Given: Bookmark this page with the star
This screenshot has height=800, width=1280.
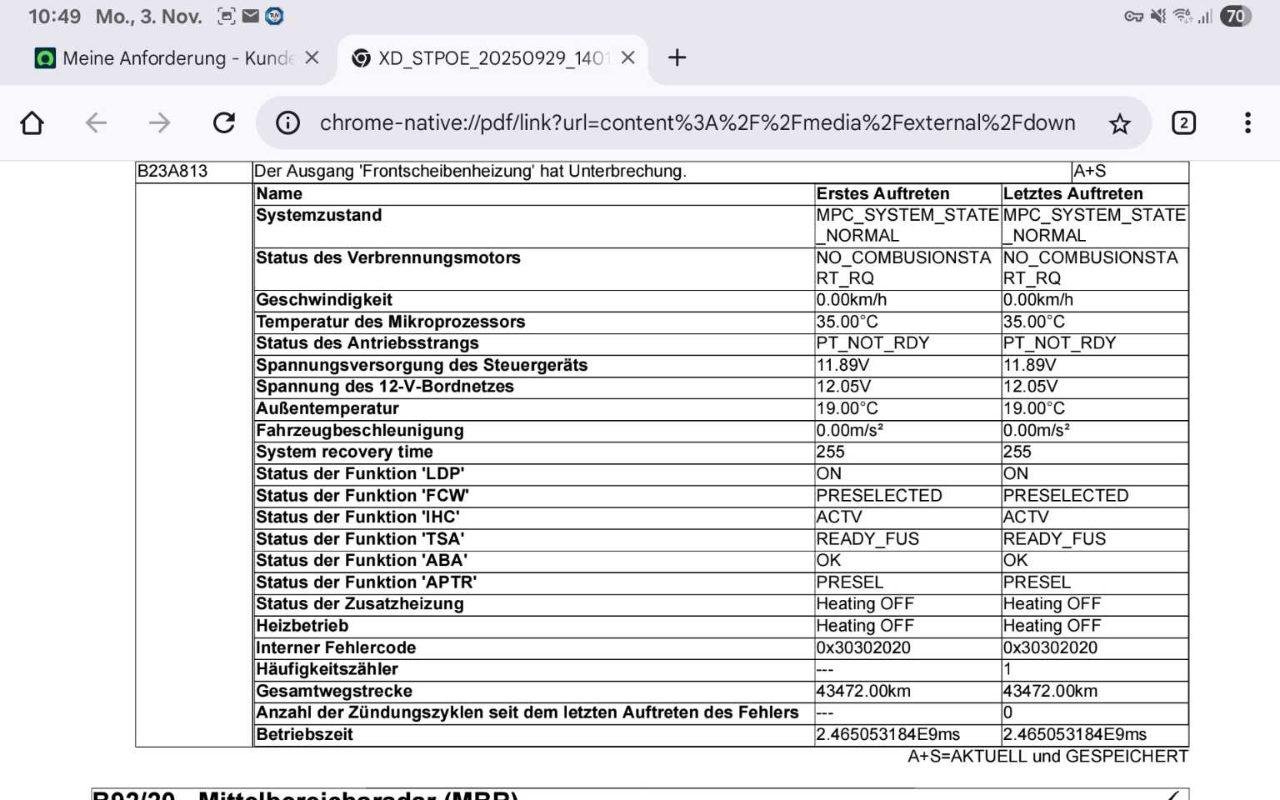Looking at the screenshot, I should [1120, 123].
